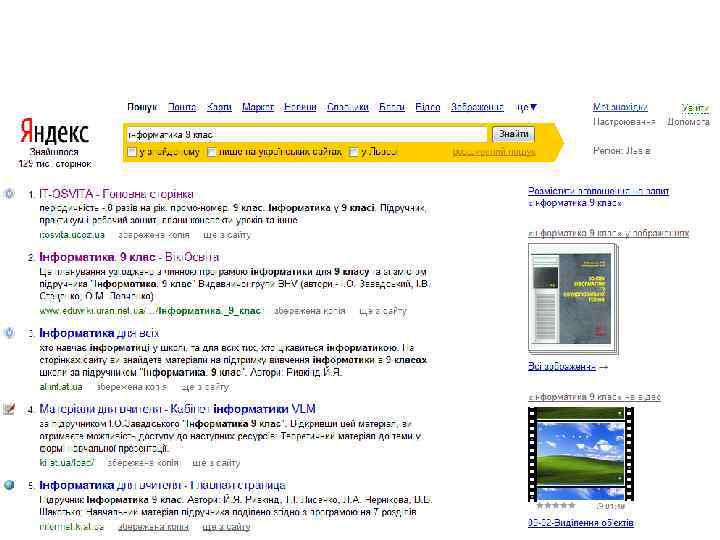
Task: Open 'Інформатика для всіх' result title
Action: (x=99, y=333)
